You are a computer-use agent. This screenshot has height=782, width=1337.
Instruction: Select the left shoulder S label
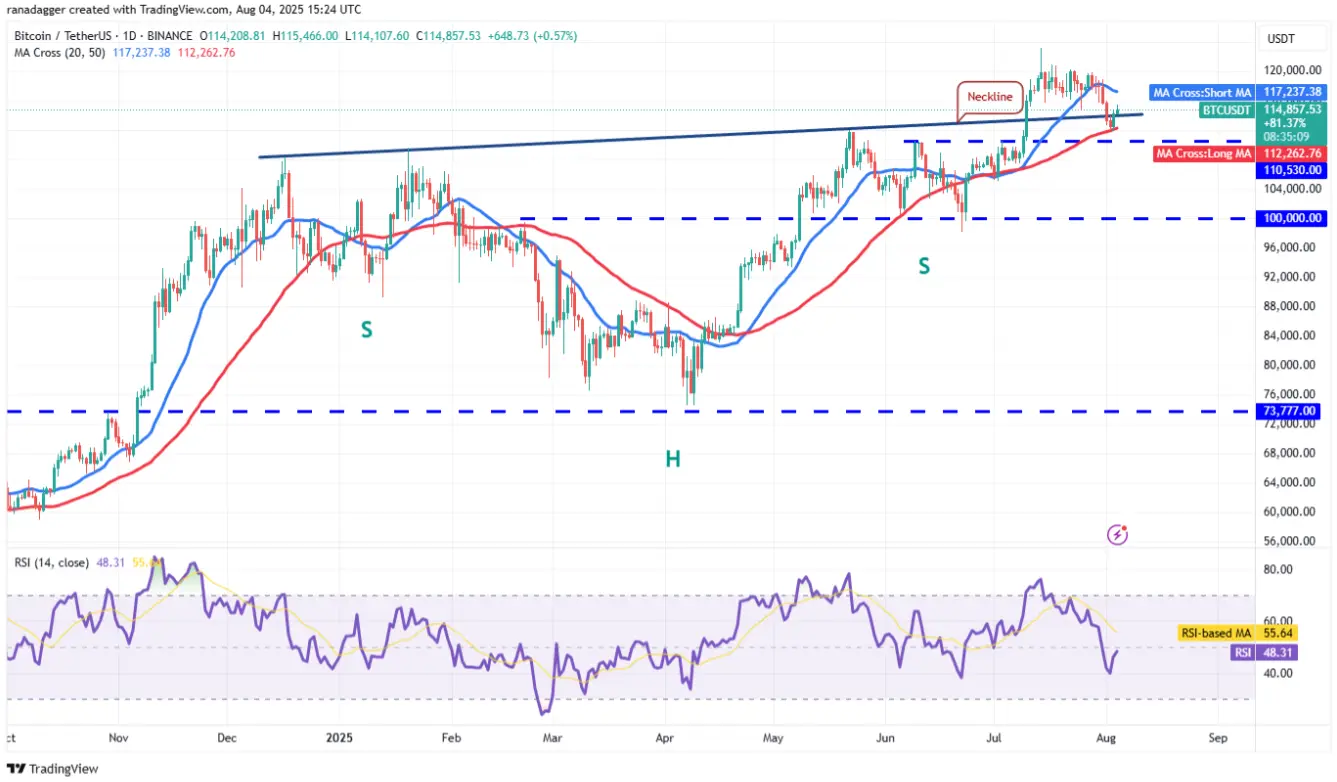point(367,329)
